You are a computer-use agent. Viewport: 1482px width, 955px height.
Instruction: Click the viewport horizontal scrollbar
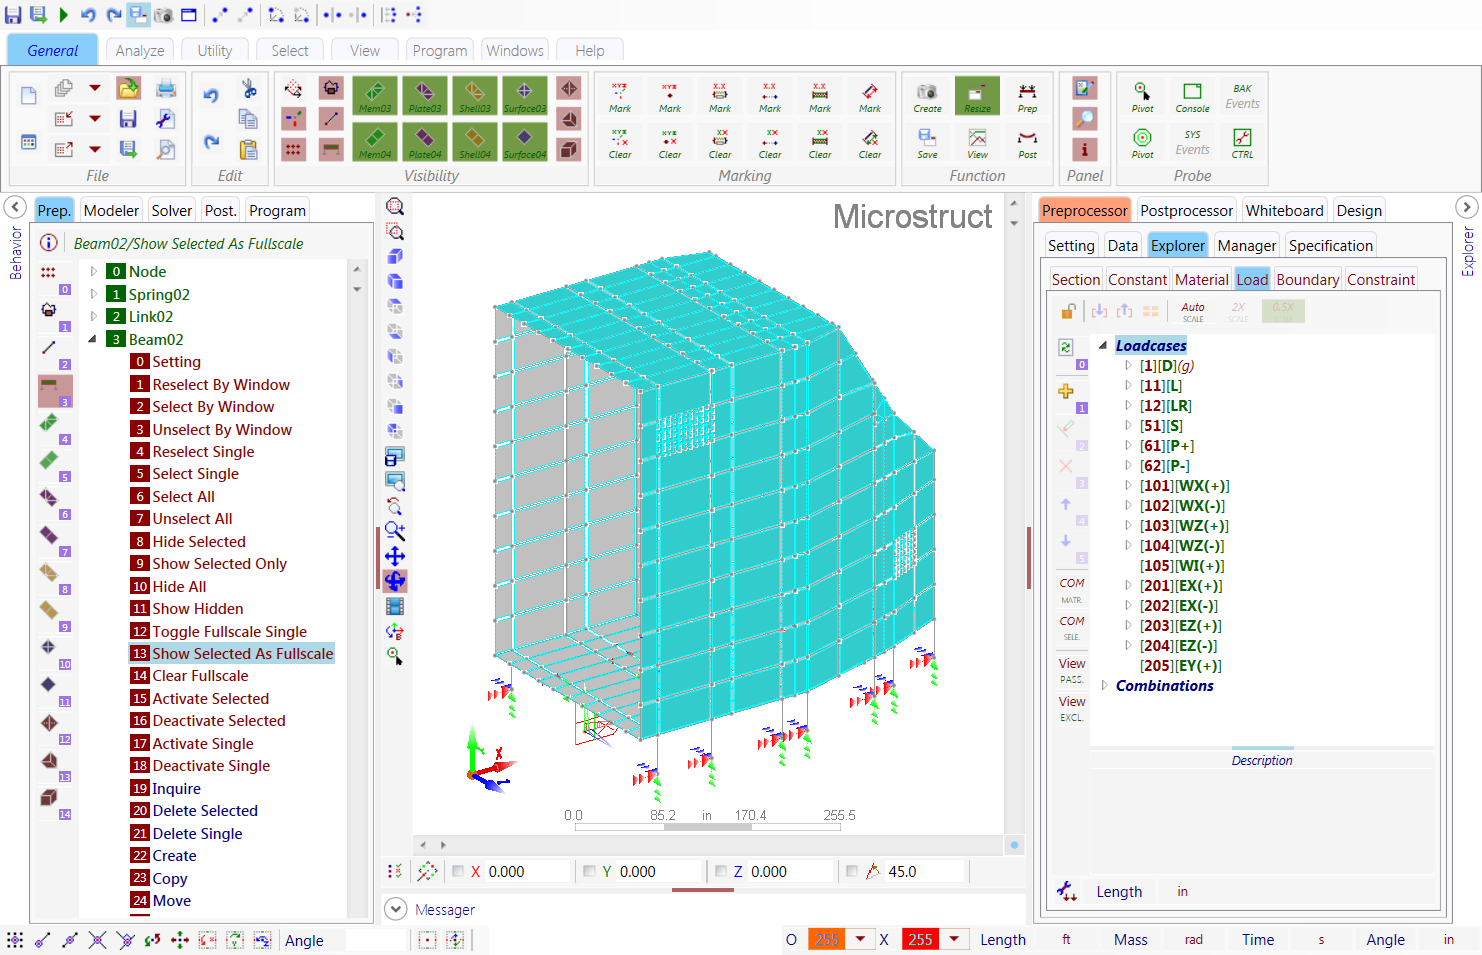point(708,845)
